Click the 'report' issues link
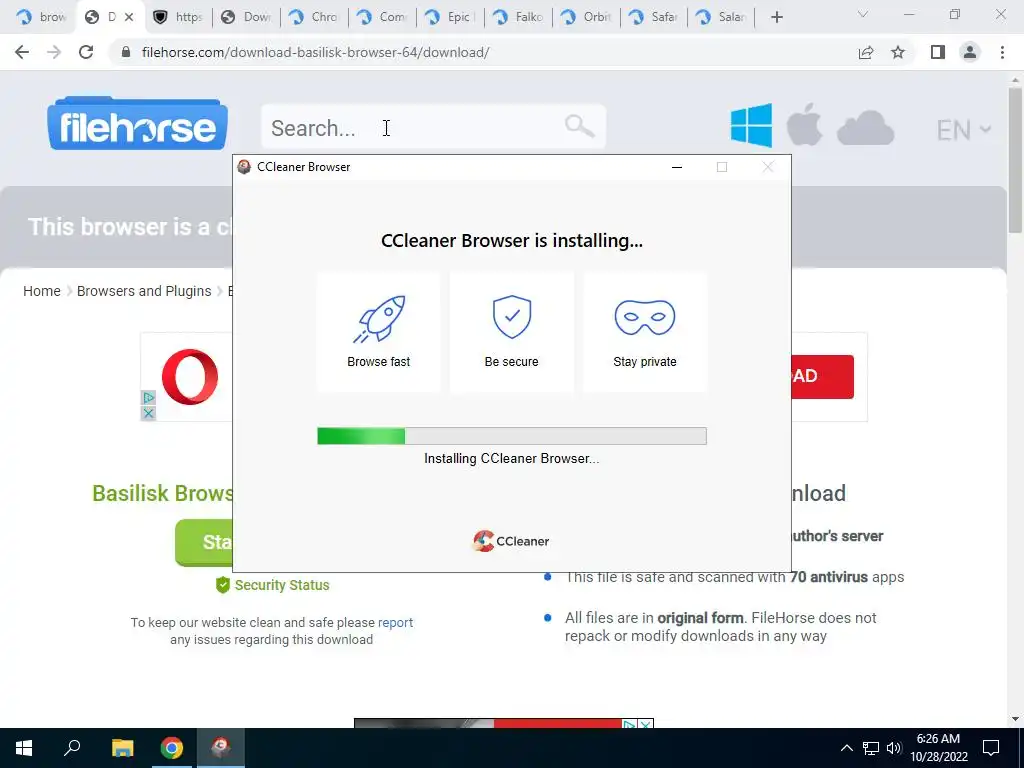1024x768 pixels. coord(395,622)
